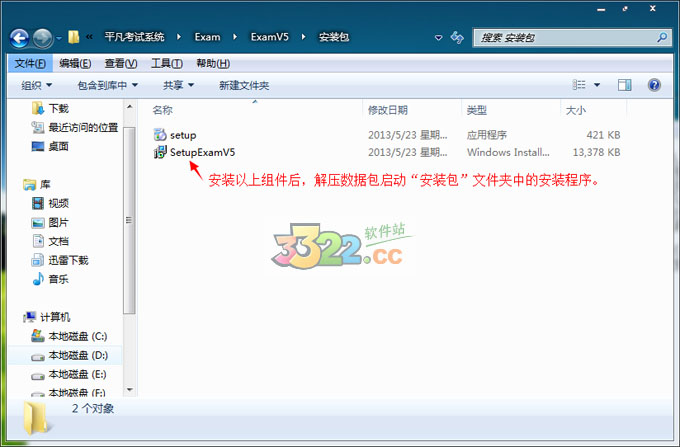Click 新建文件夹 button
This screenshot has height=447, width=680.
point(244,85)
